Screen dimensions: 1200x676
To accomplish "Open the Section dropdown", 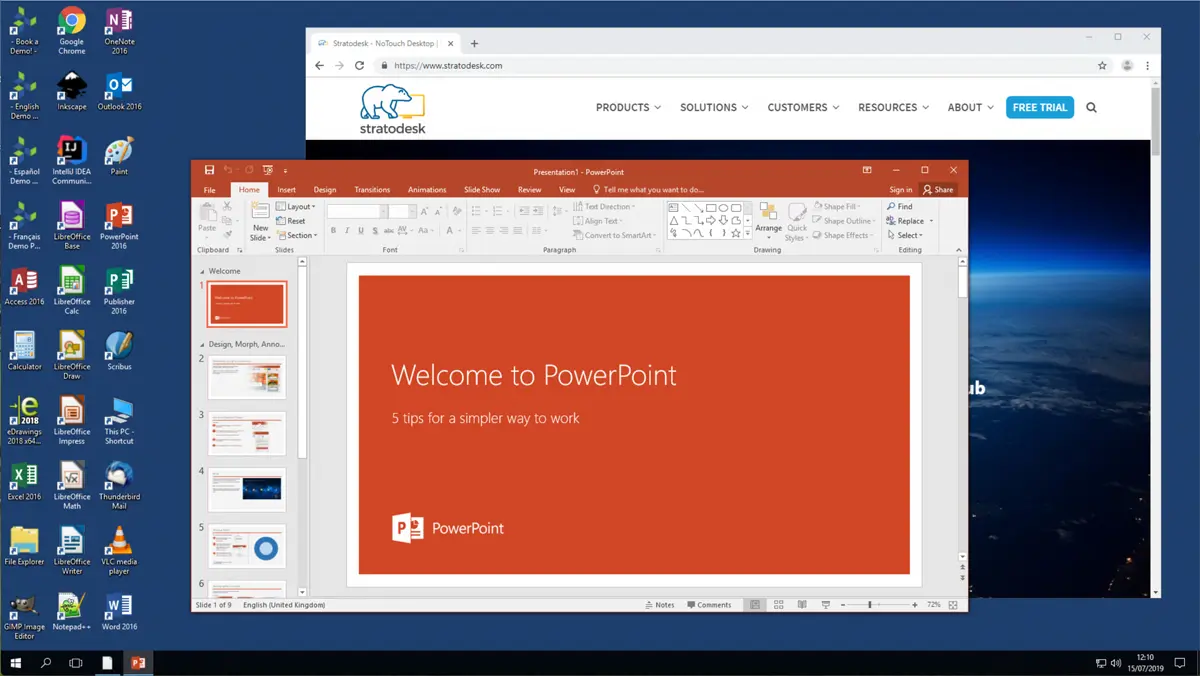I will tap(297, 236).
